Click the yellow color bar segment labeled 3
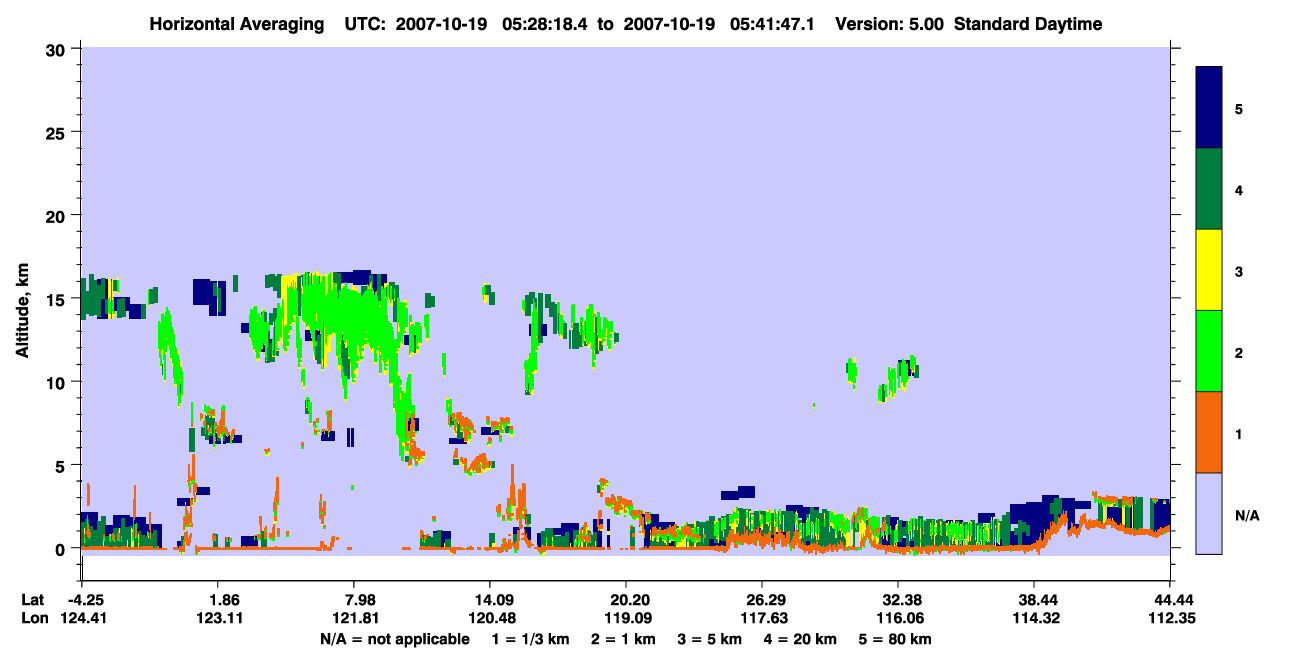 [1209, 270]
